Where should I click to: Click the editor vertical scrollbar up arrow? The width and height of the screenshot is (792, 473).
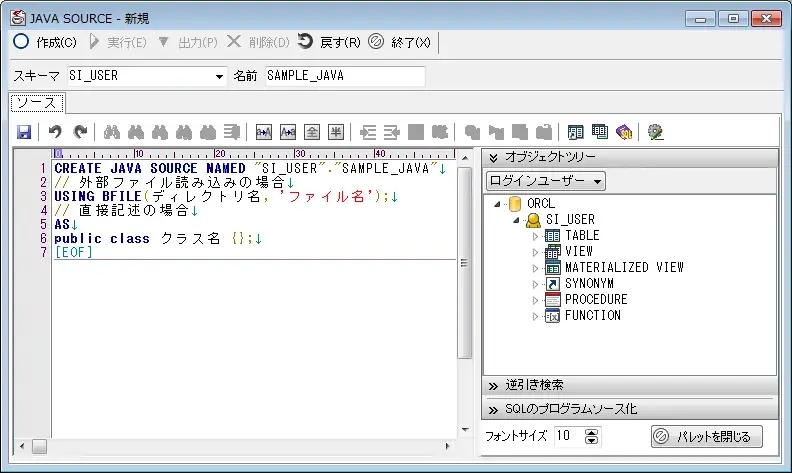pos(465,159)
